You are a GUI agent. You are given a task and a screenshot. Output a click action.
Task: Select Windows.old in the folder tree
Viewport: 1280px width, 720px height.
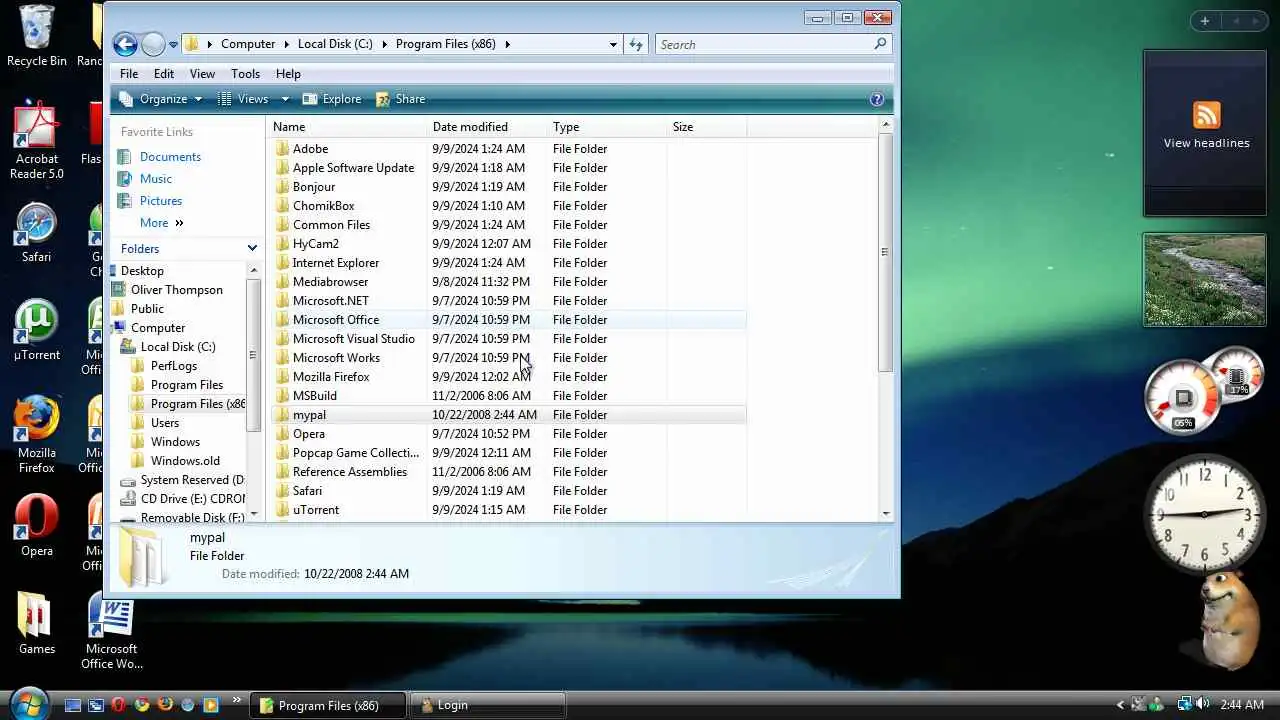pyautogui.click(x=185, y=461)
